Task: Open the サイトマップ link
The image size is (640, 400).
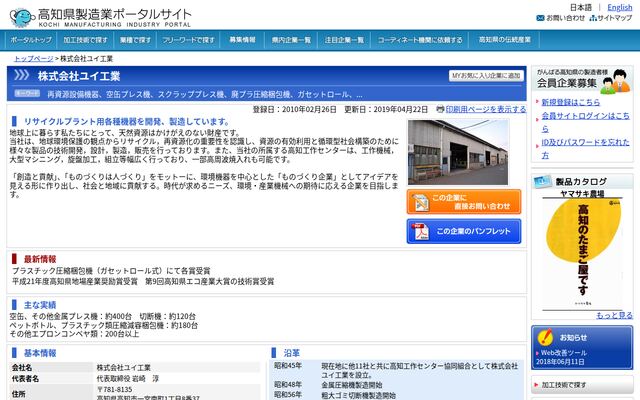Action: point(615,18)
